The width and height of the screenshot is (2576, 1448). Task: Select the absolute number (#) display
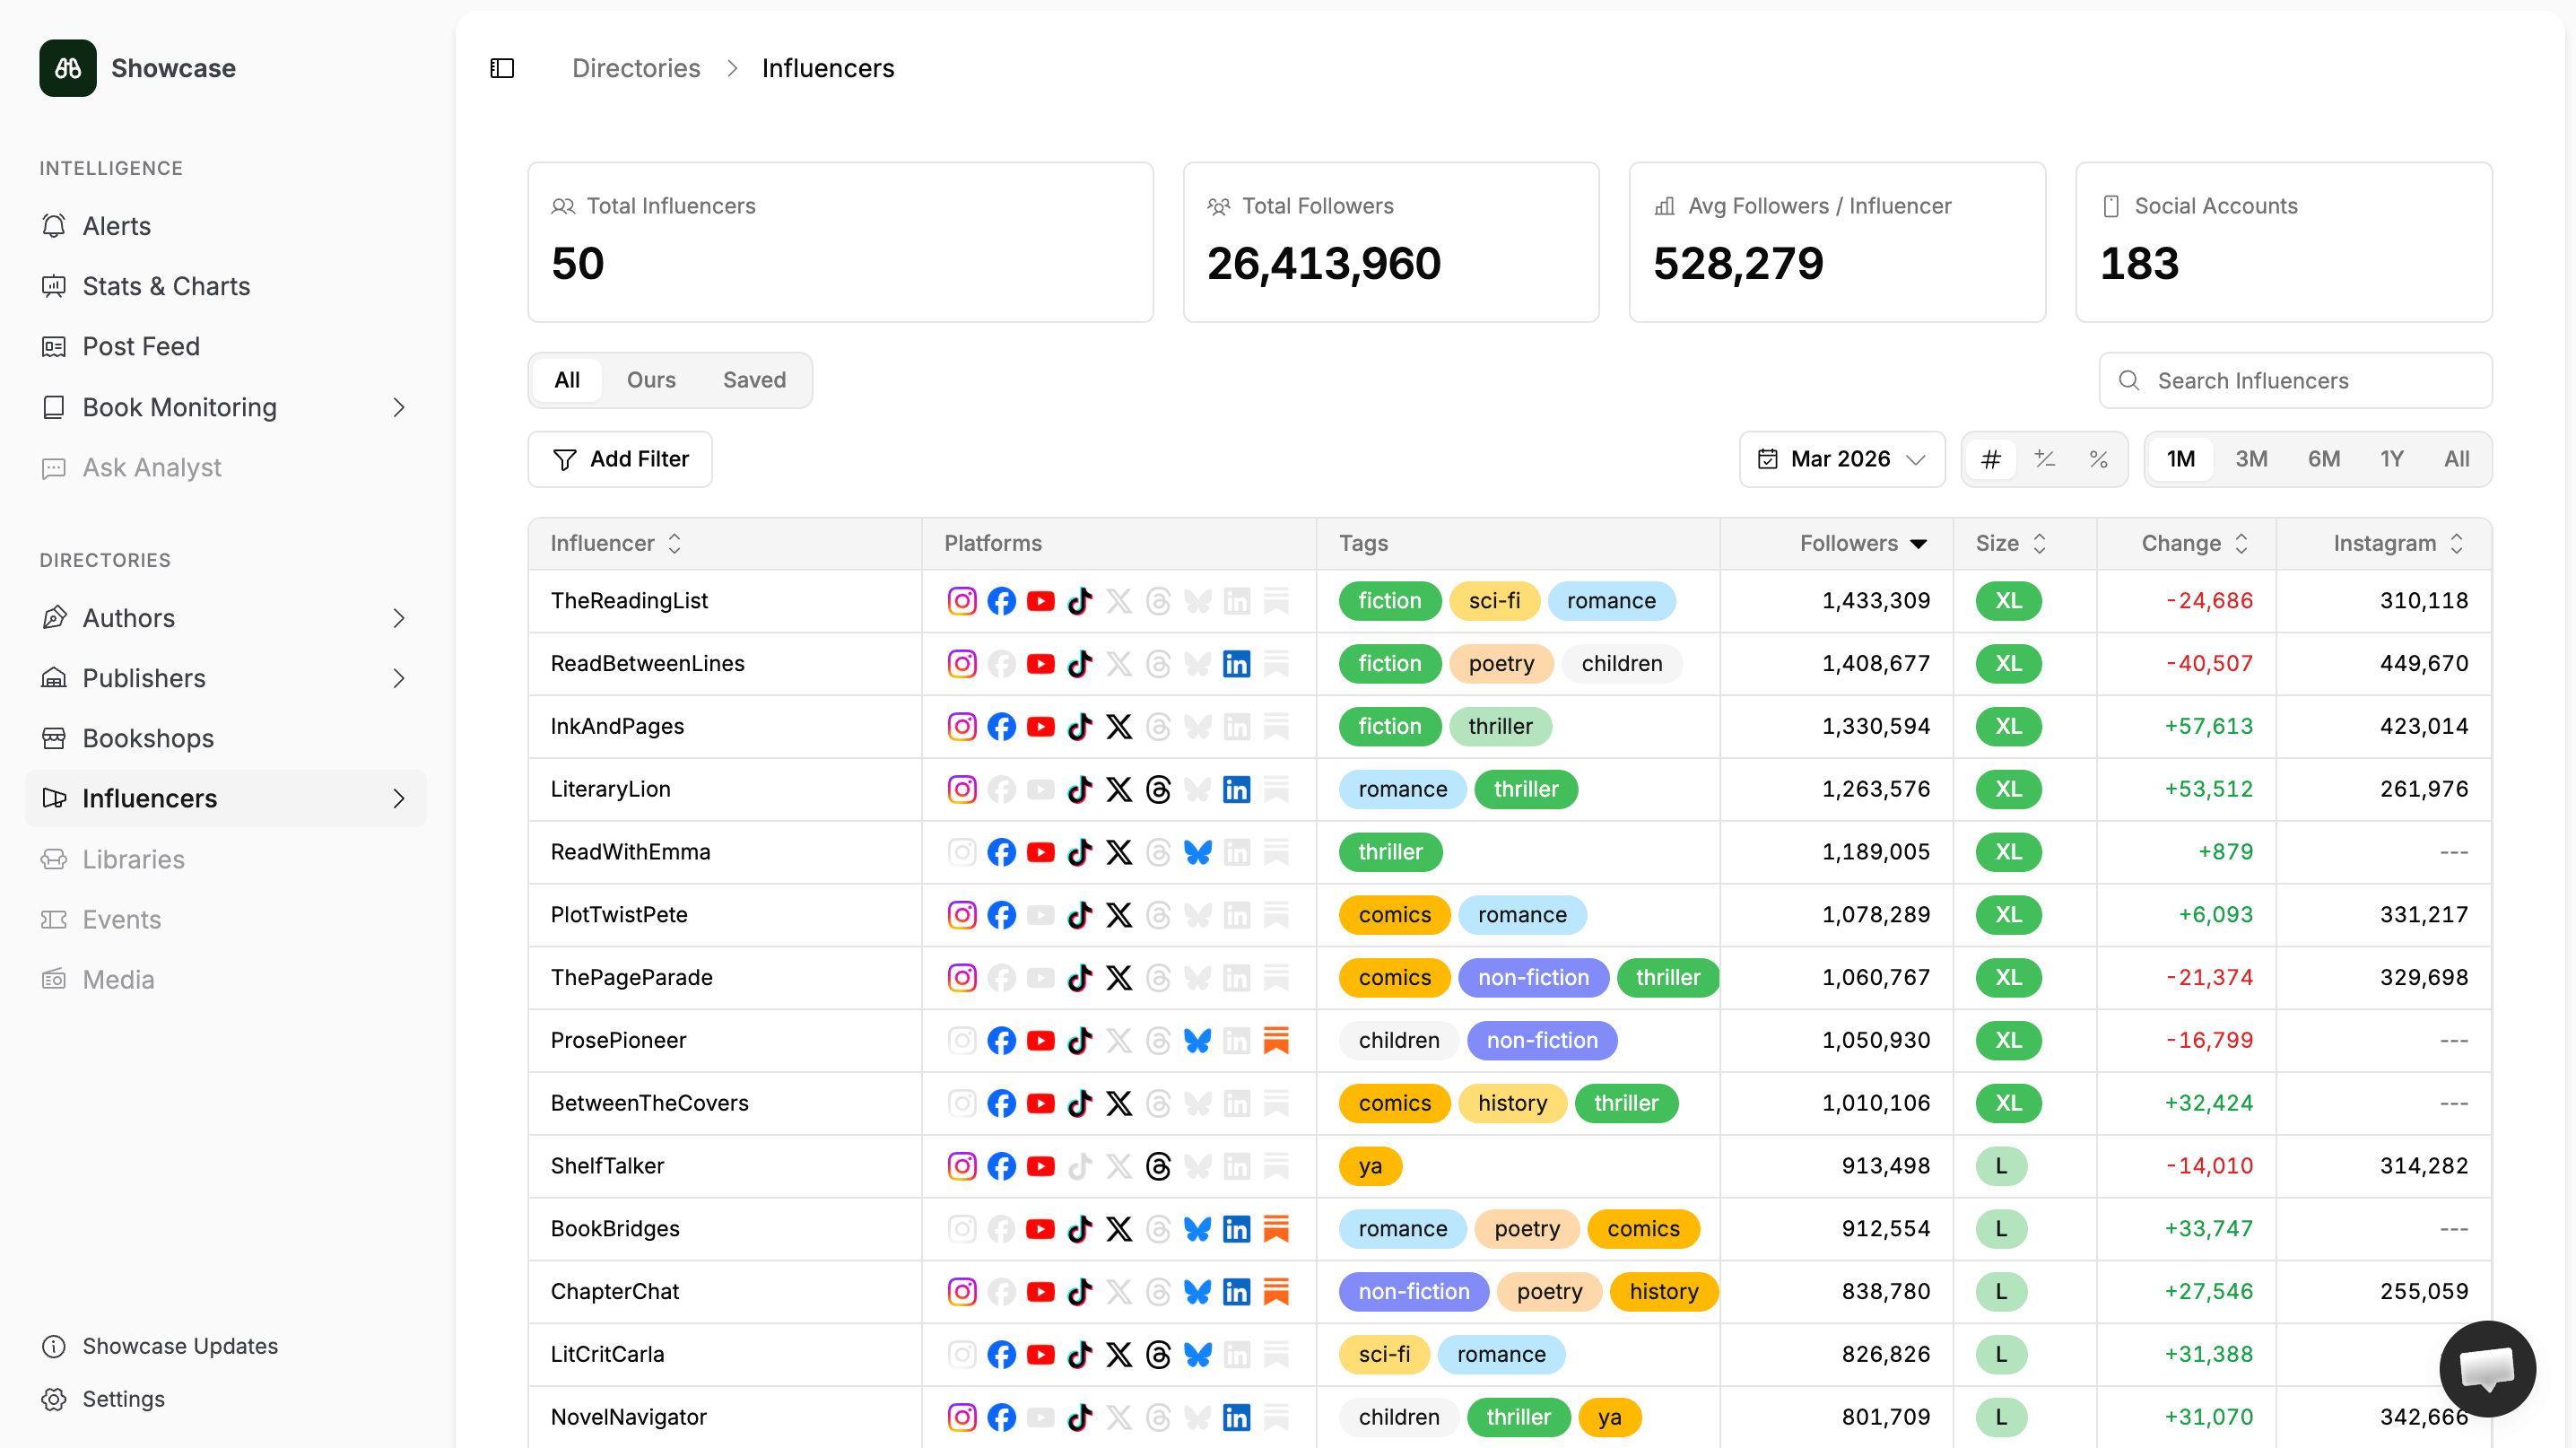point(1990,459)
